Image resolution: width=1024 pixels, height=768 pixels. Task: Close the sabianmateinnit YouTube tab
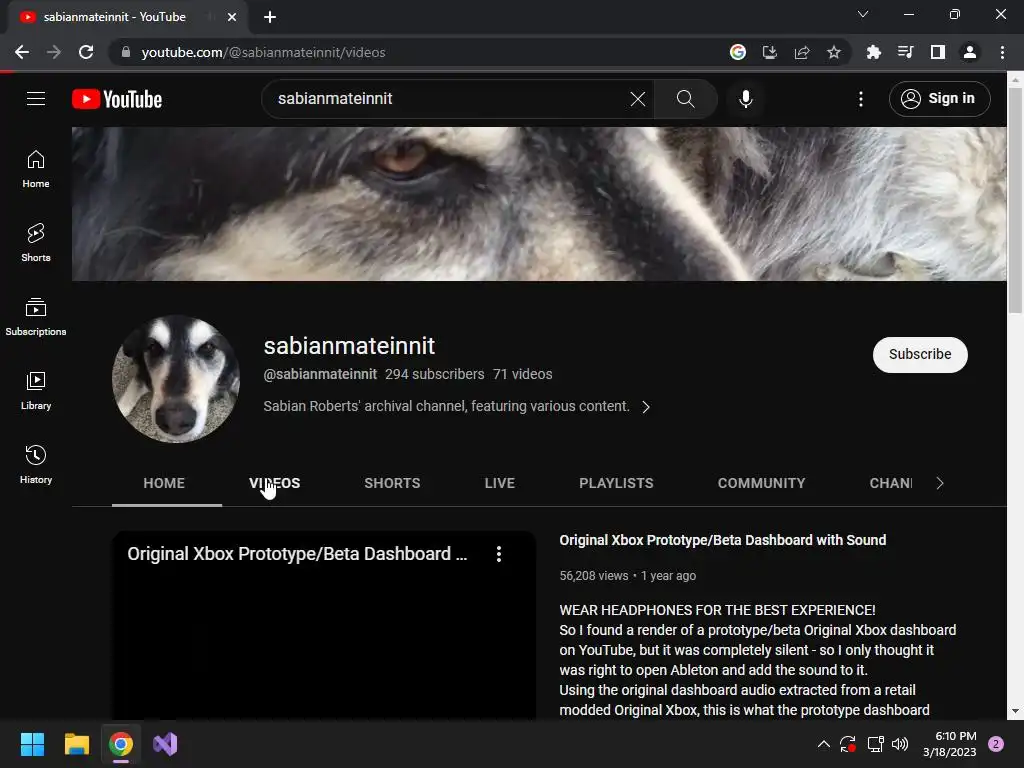pos(232,17)
